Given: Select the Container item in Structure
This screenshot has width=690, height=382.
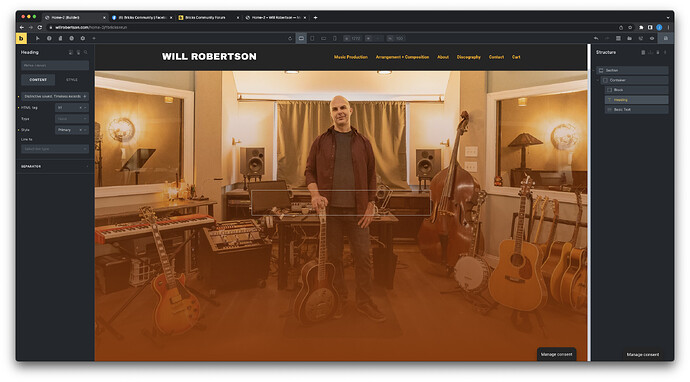Looking at the screenshot, I should (635, 80).
